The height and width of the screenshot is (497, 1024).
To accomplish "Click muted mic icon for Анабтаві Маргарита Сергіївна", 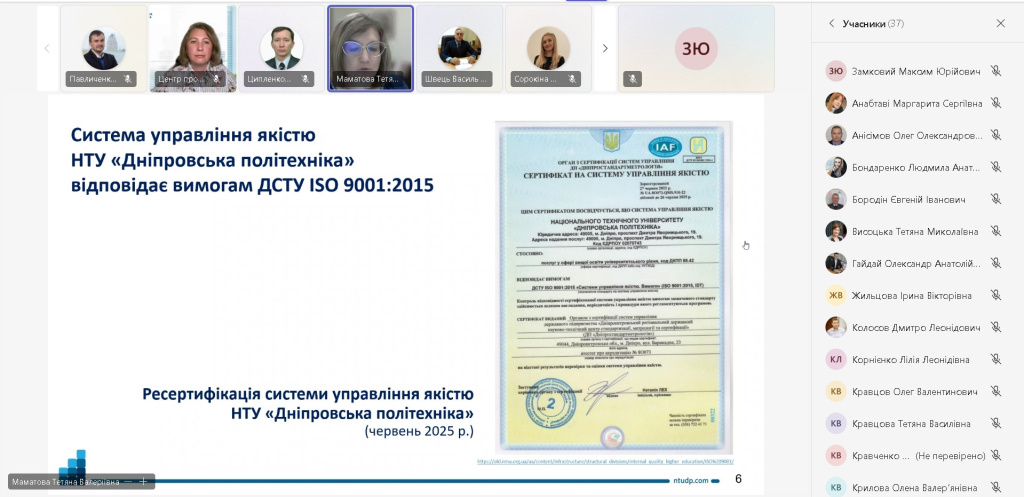I will (995, 103).
